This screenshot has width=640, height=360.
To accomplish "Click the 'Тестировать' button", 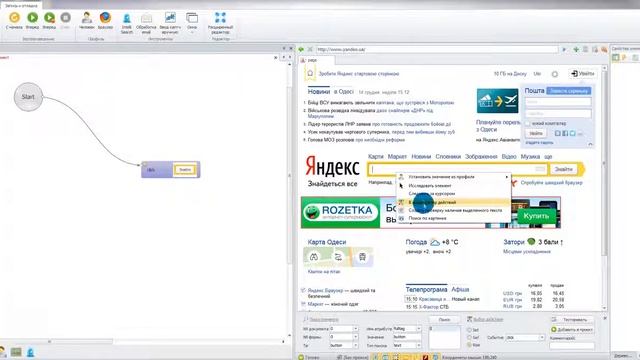I will [x=575, y=320].
